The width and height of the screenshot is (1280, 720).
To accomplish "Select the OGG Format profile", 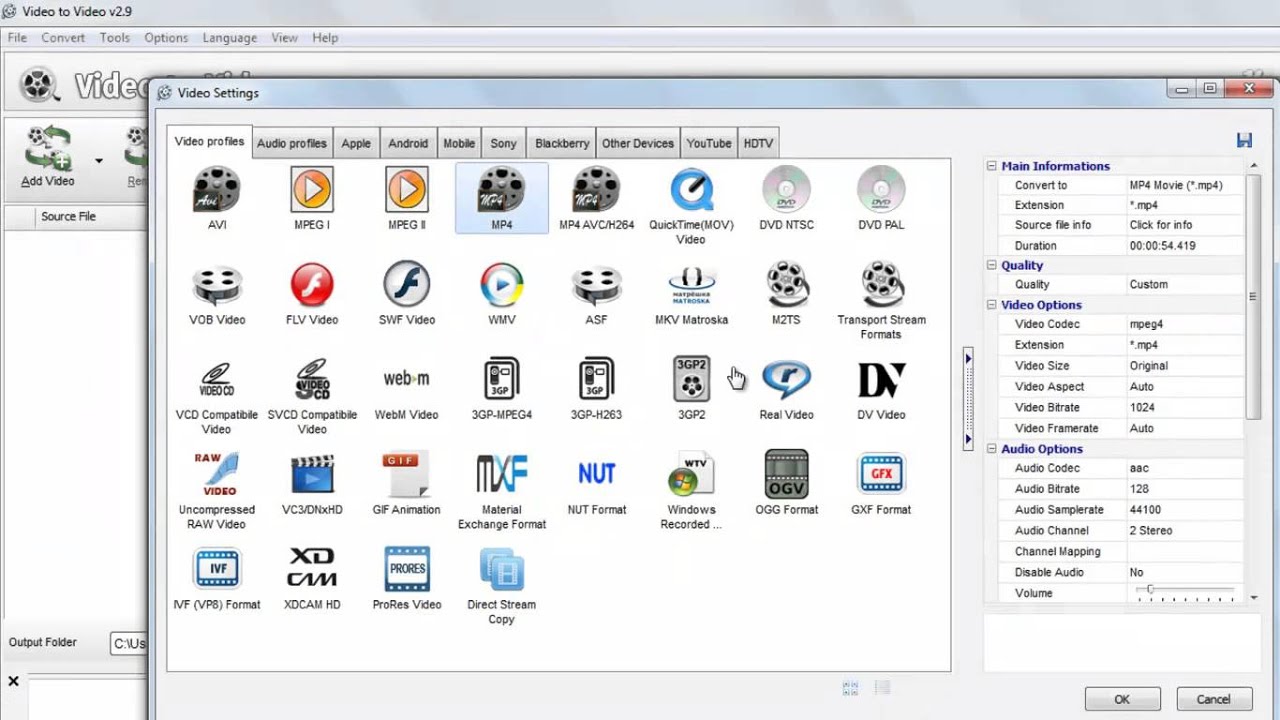I will pos(786,483).
